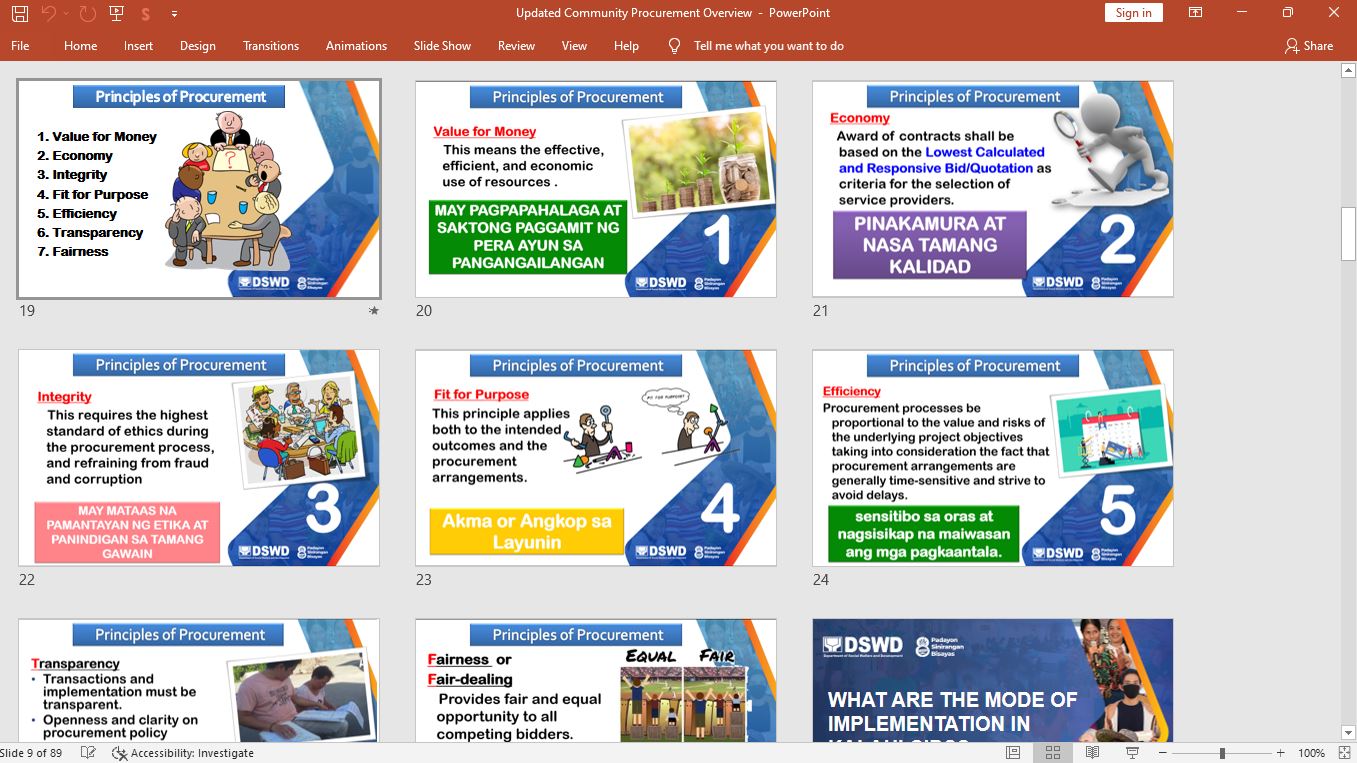Adjust the zoom slider handle
Viewport: 1357px width, 763px height.
(1222, 753)
